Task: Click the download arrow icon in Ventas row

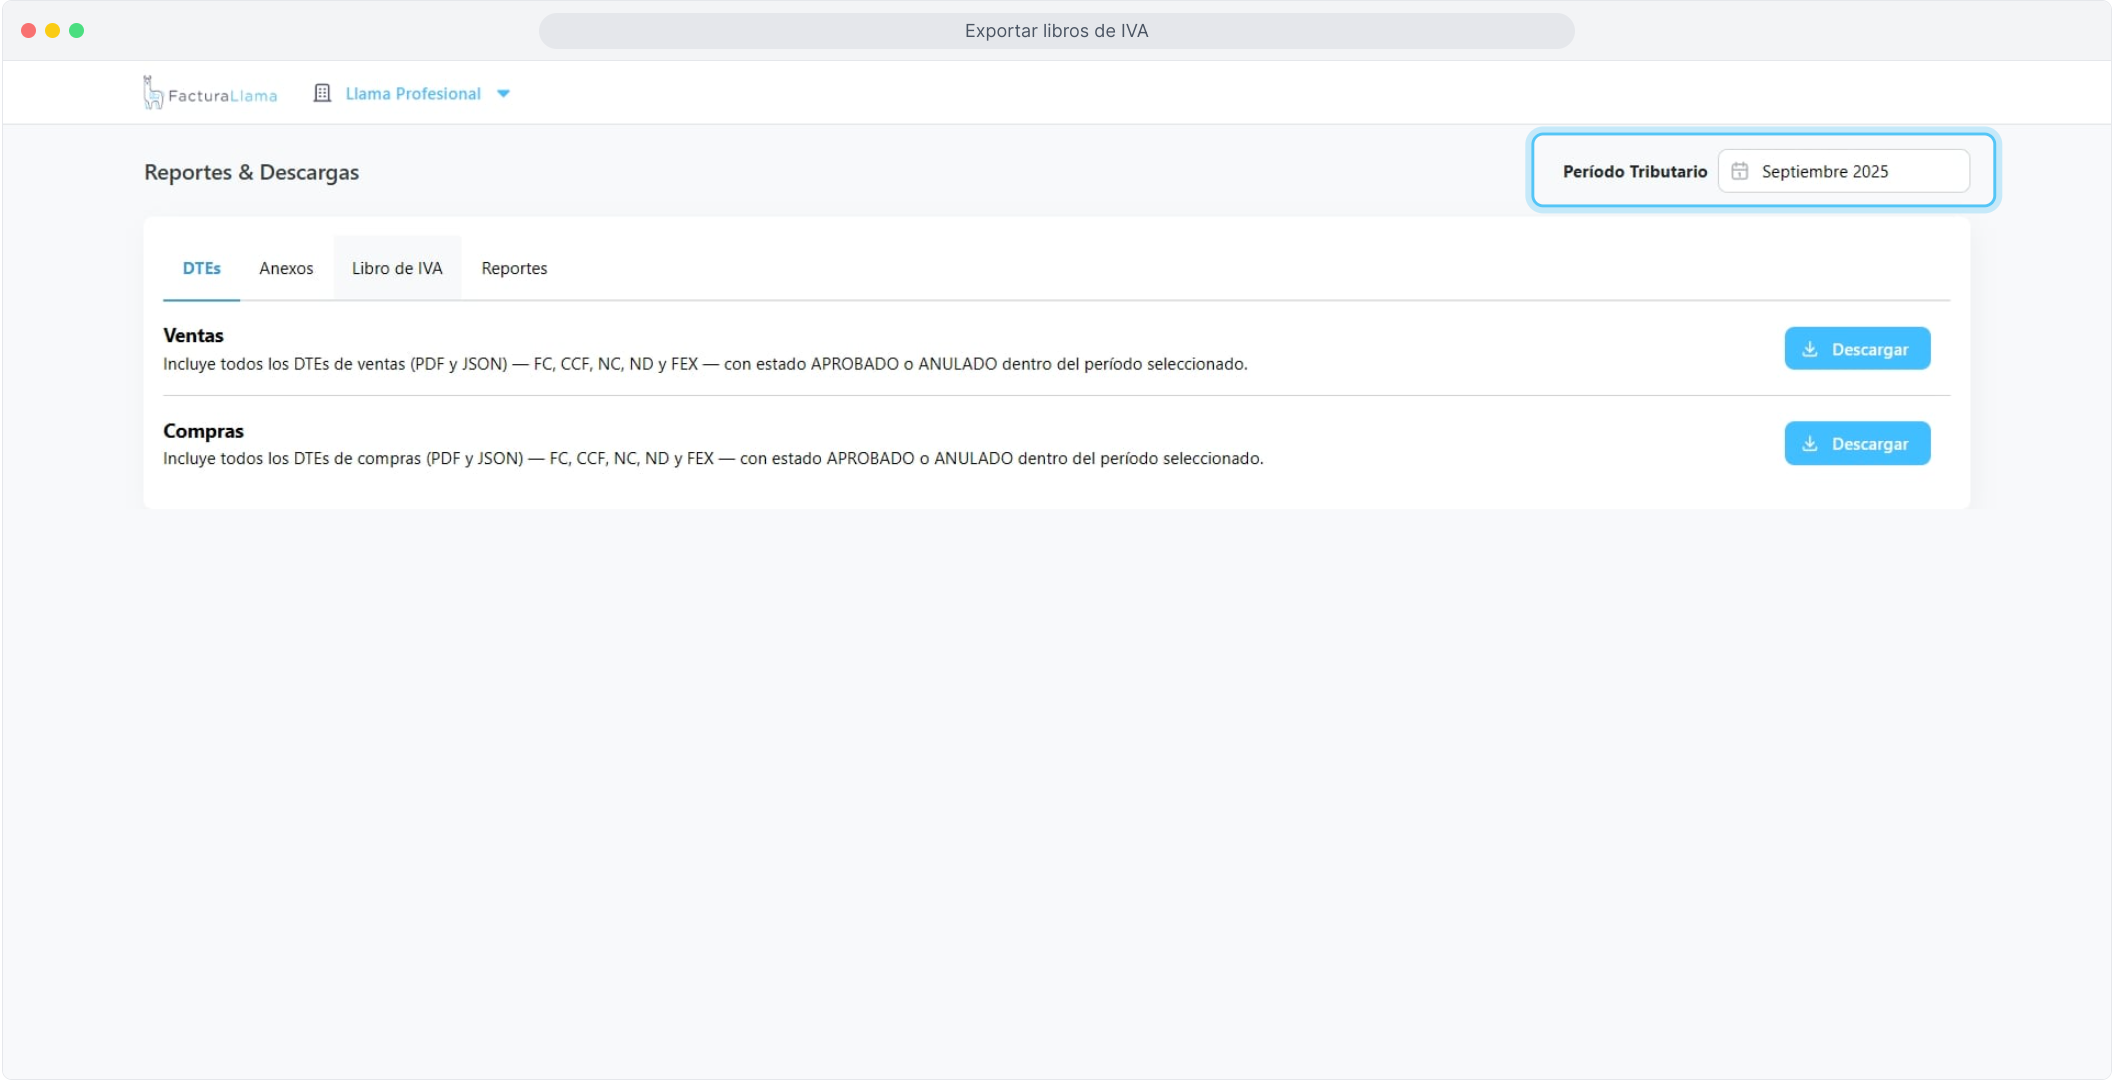Action: pos(1810,349)
